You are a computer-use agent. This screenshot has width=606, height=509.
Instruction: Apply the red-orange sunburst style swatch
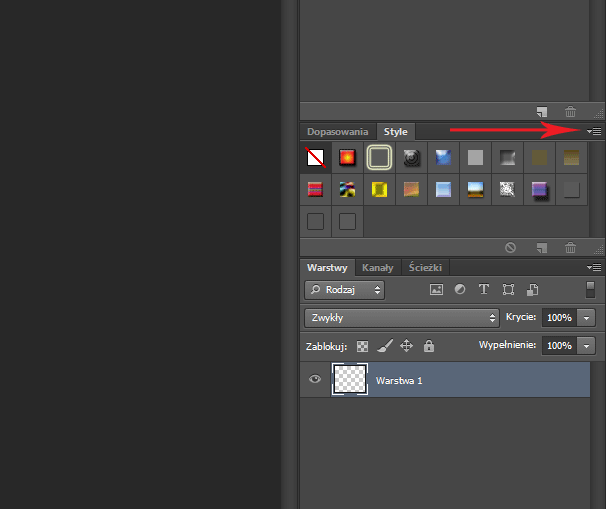(x=347, y=157)
